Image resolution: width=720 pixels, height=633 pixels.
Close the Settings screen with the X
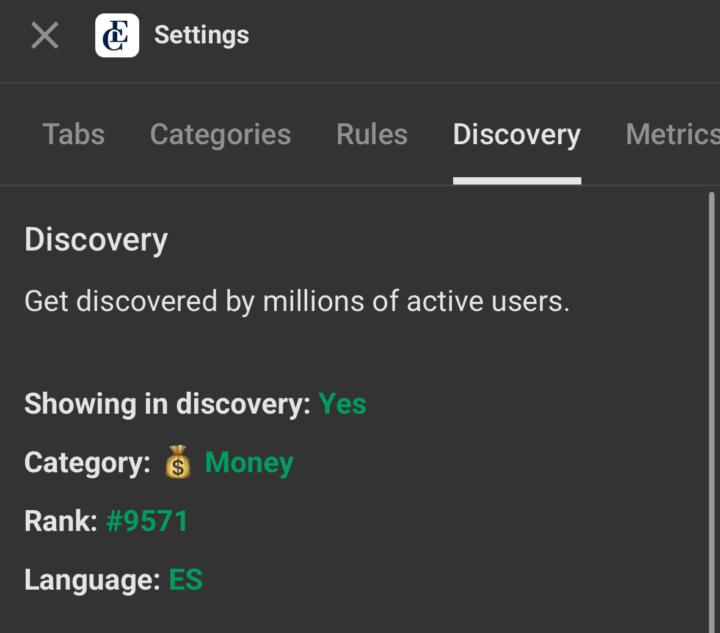[45, 36]
